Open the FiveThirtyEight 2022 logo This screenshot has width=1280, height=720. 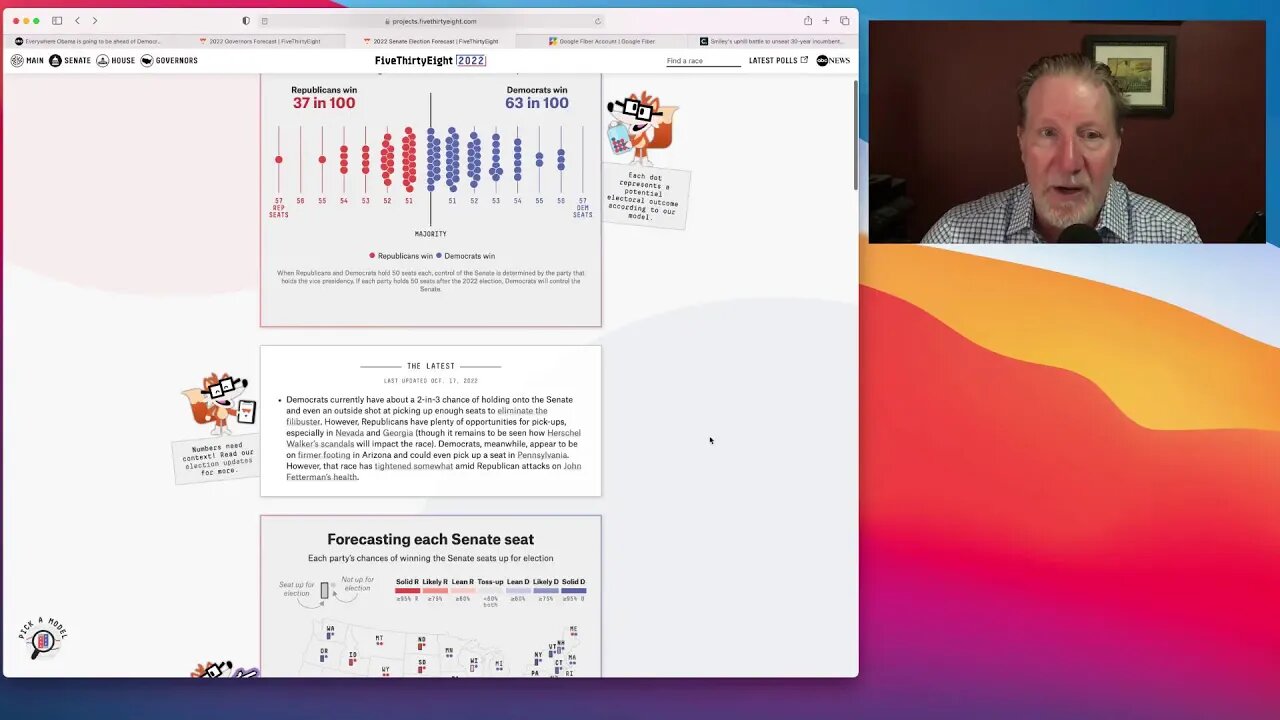tap(430, 60)
